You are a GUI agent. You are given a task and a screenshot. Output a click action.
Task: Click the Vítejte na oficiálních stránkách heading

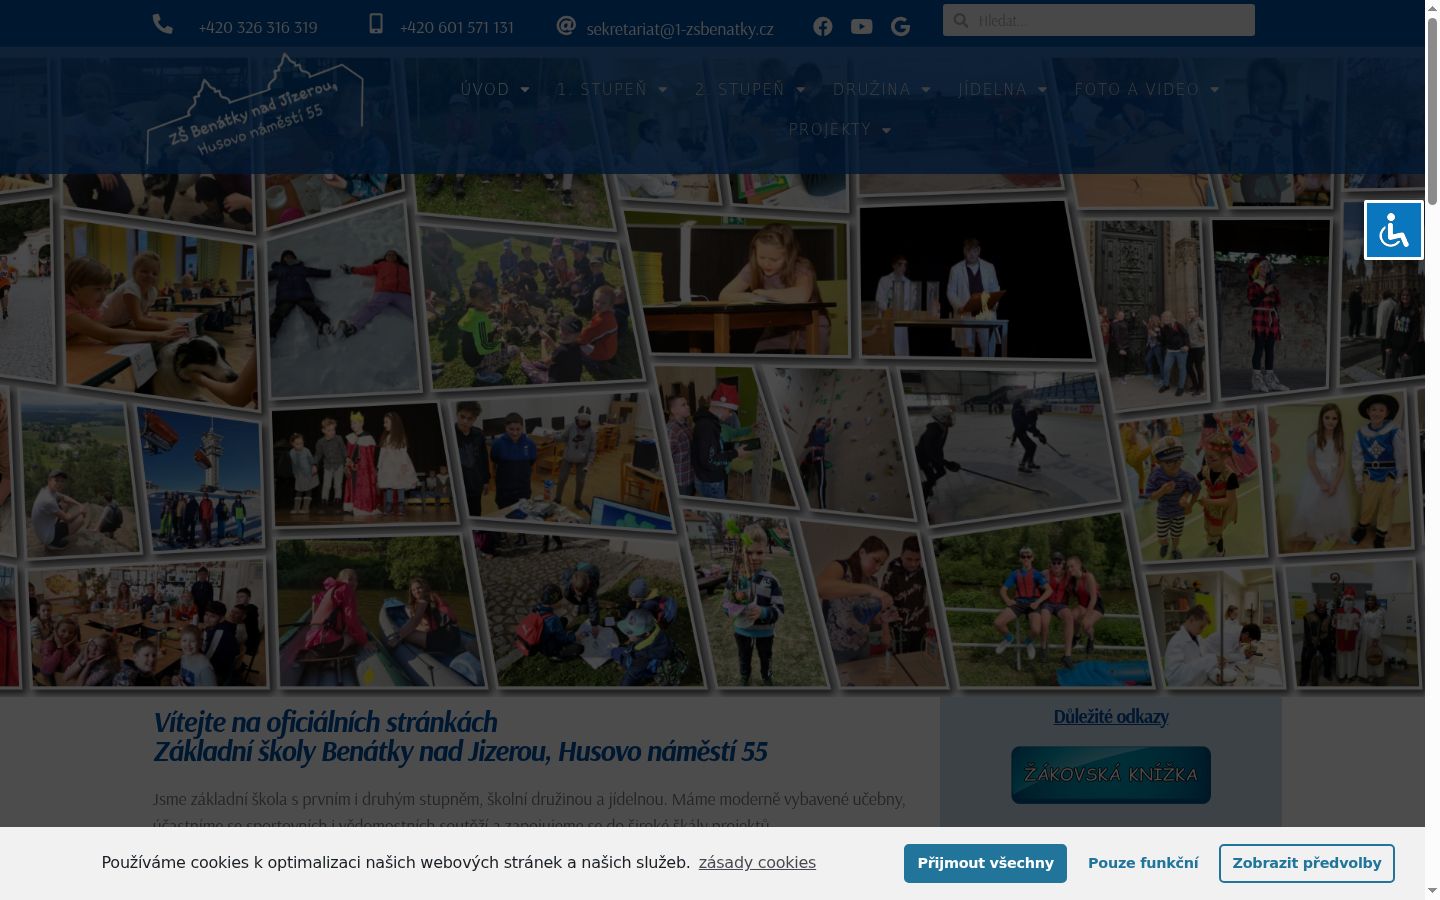pos(326,722)
